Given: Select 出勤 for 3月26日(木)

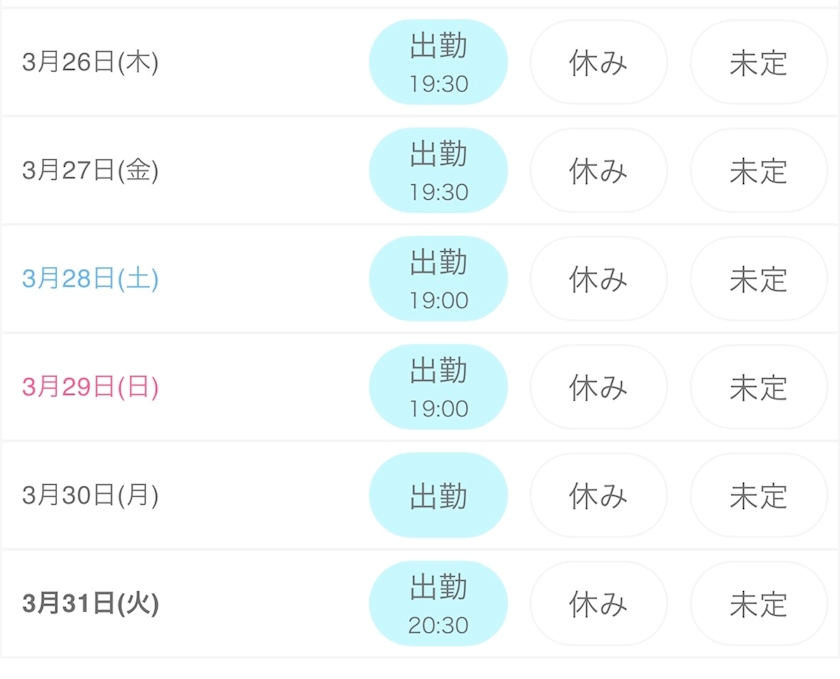Looking at the screenshot, I should point(438,62).
